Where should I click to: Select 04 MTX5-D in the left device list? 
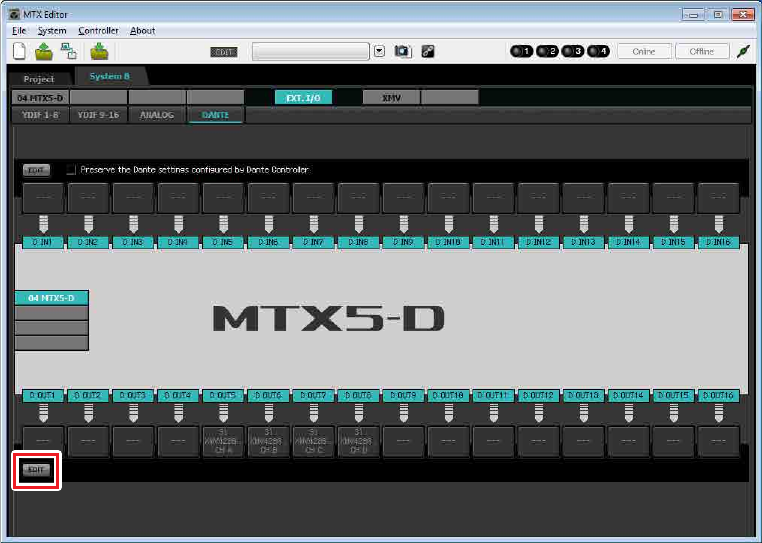tap(52, 298)
